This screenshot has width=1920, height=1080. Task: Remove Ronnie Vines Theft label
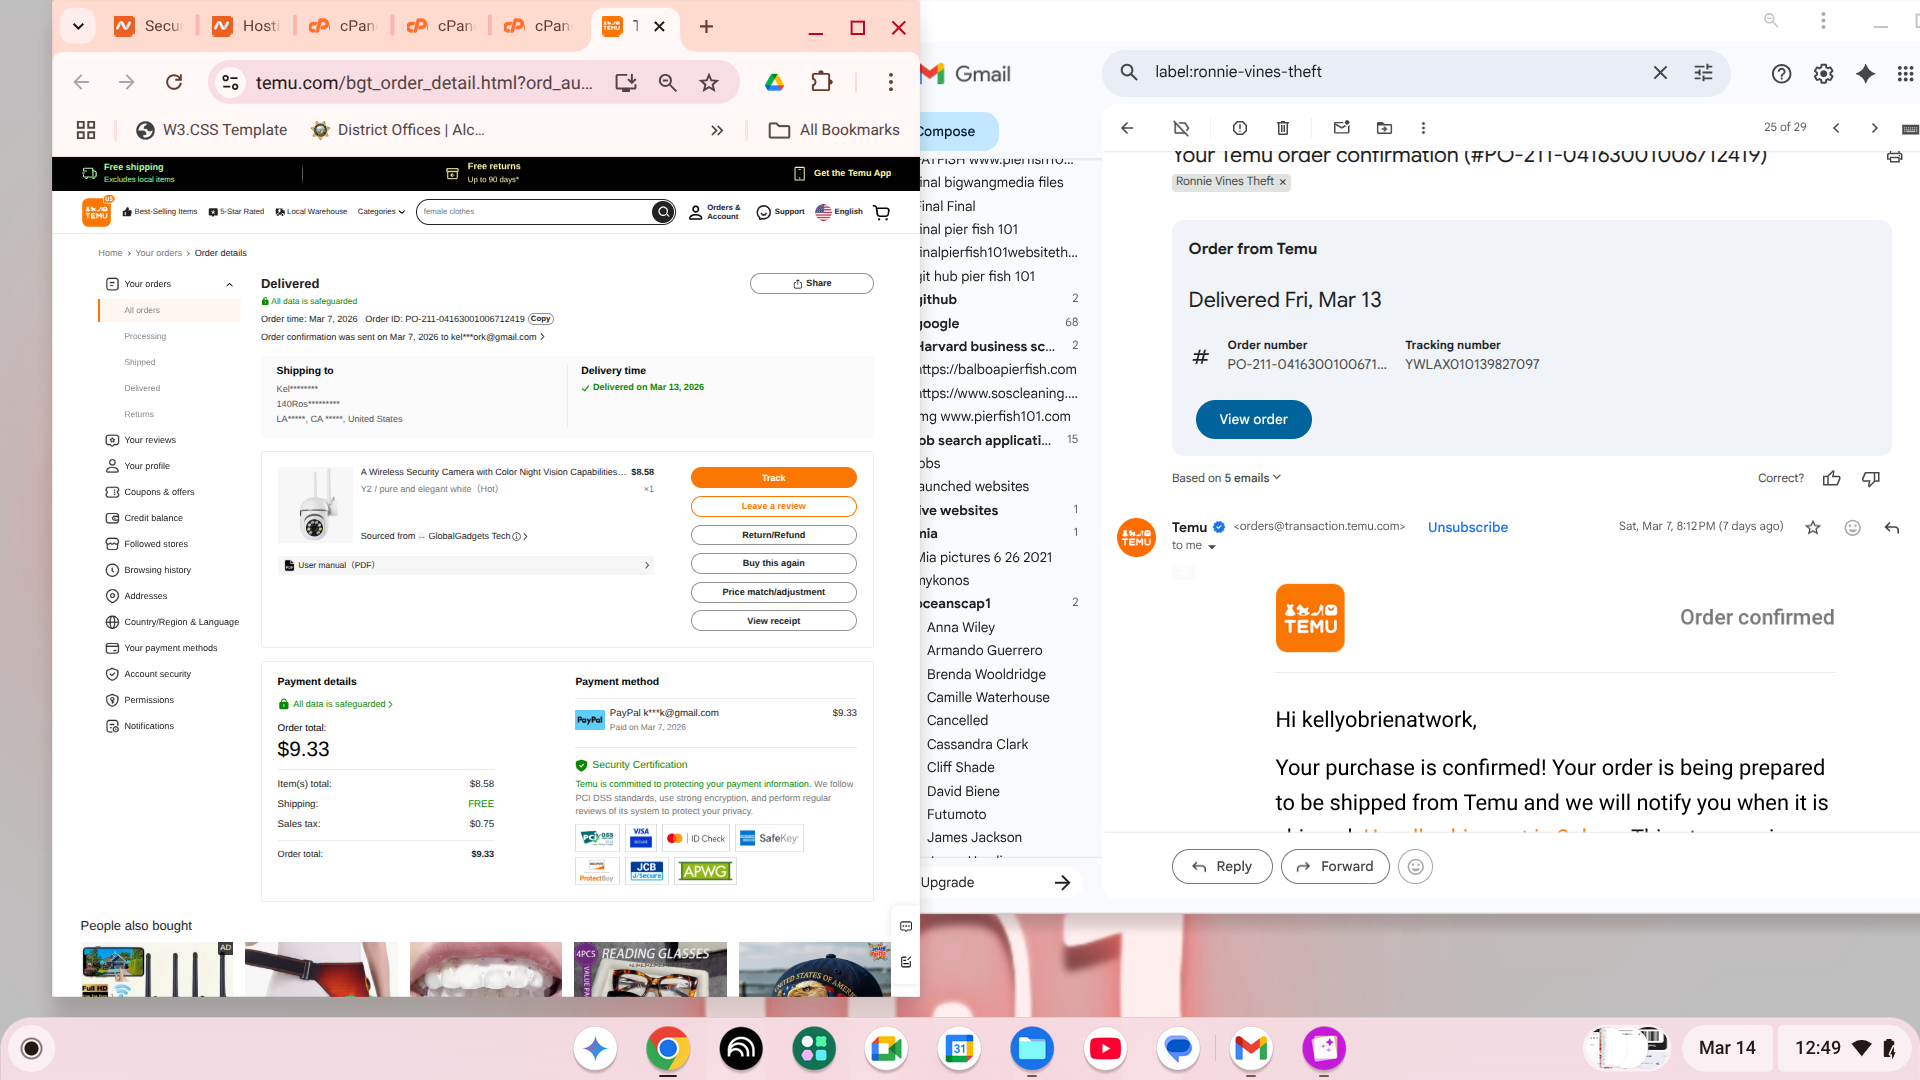[1283, 182]
